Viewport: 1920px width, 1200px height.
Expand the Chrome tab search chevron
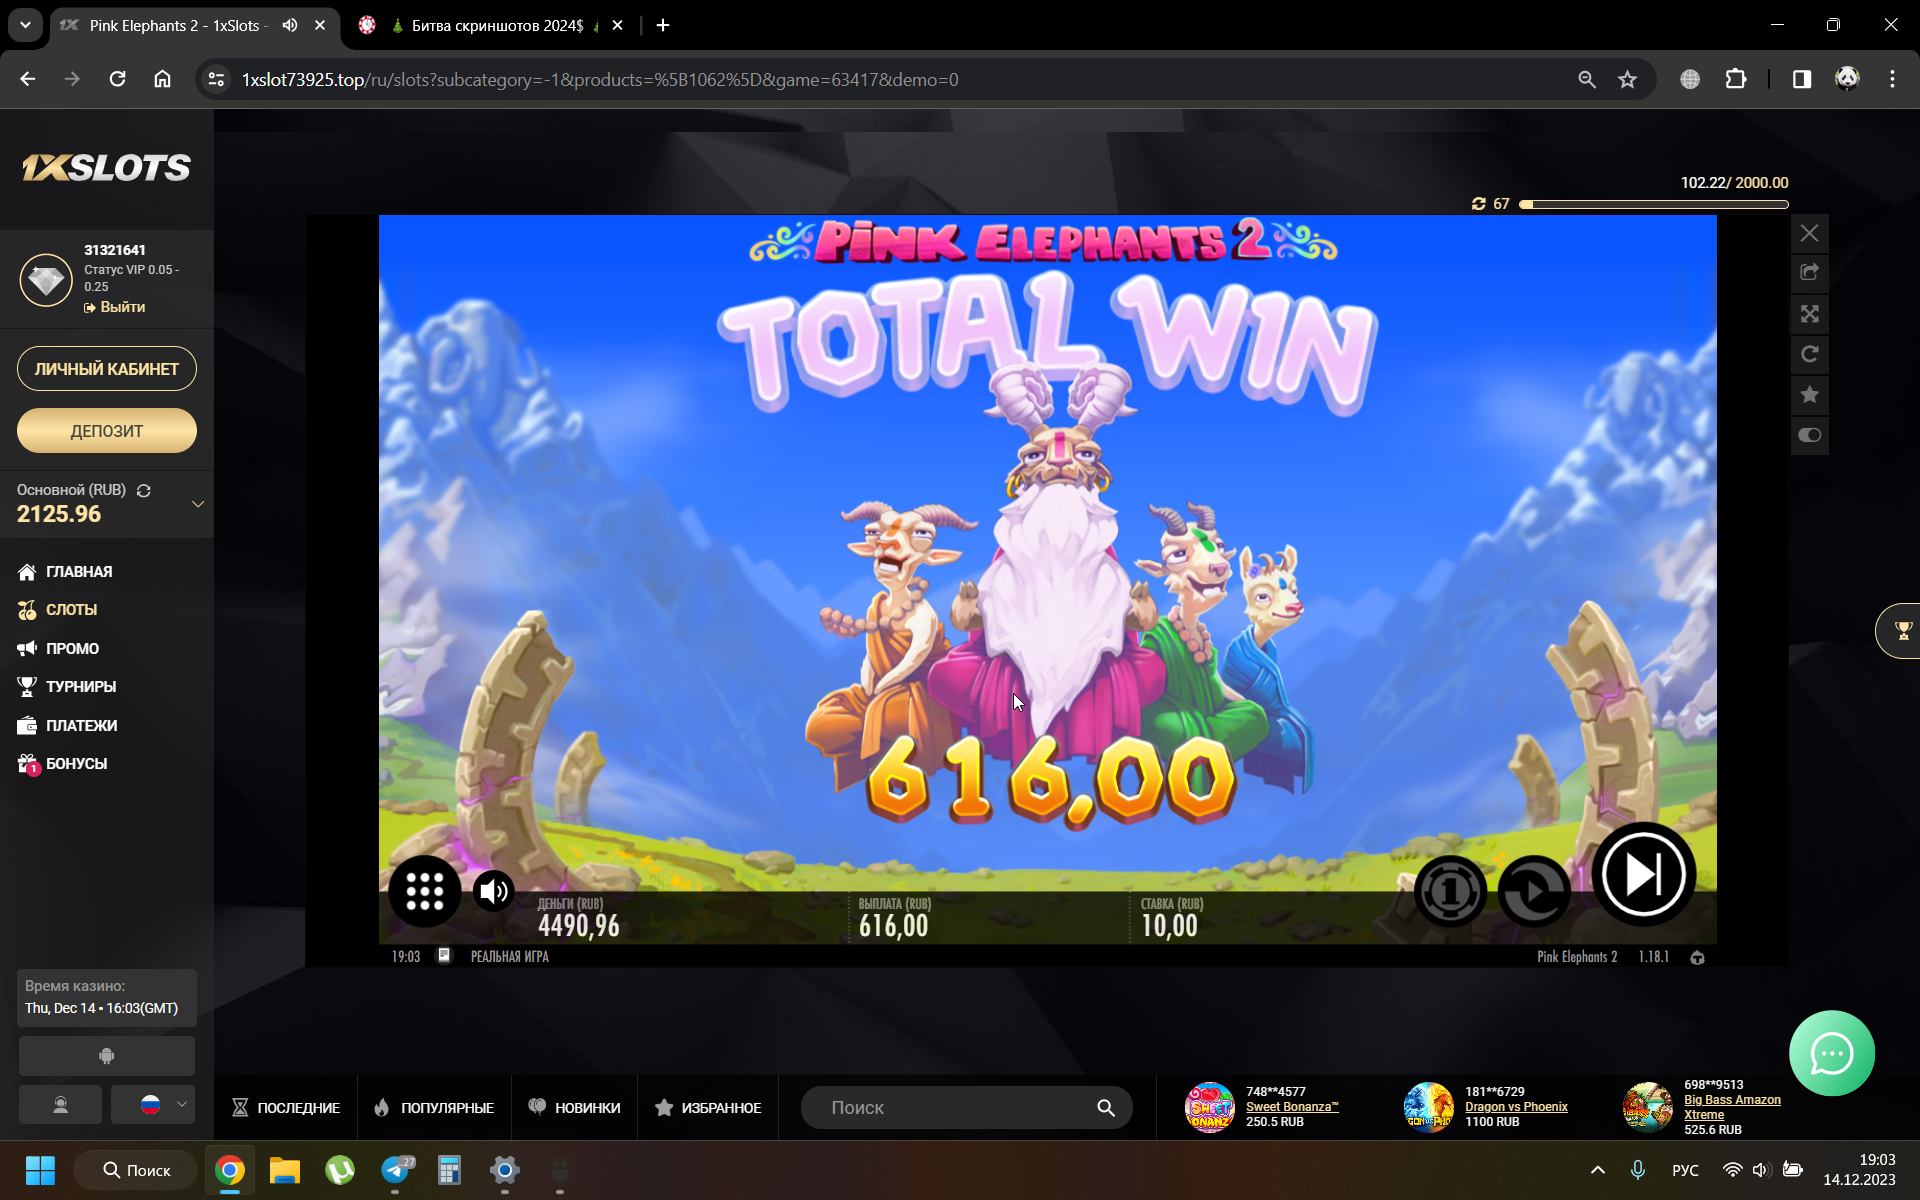click(x=25, y=25)
